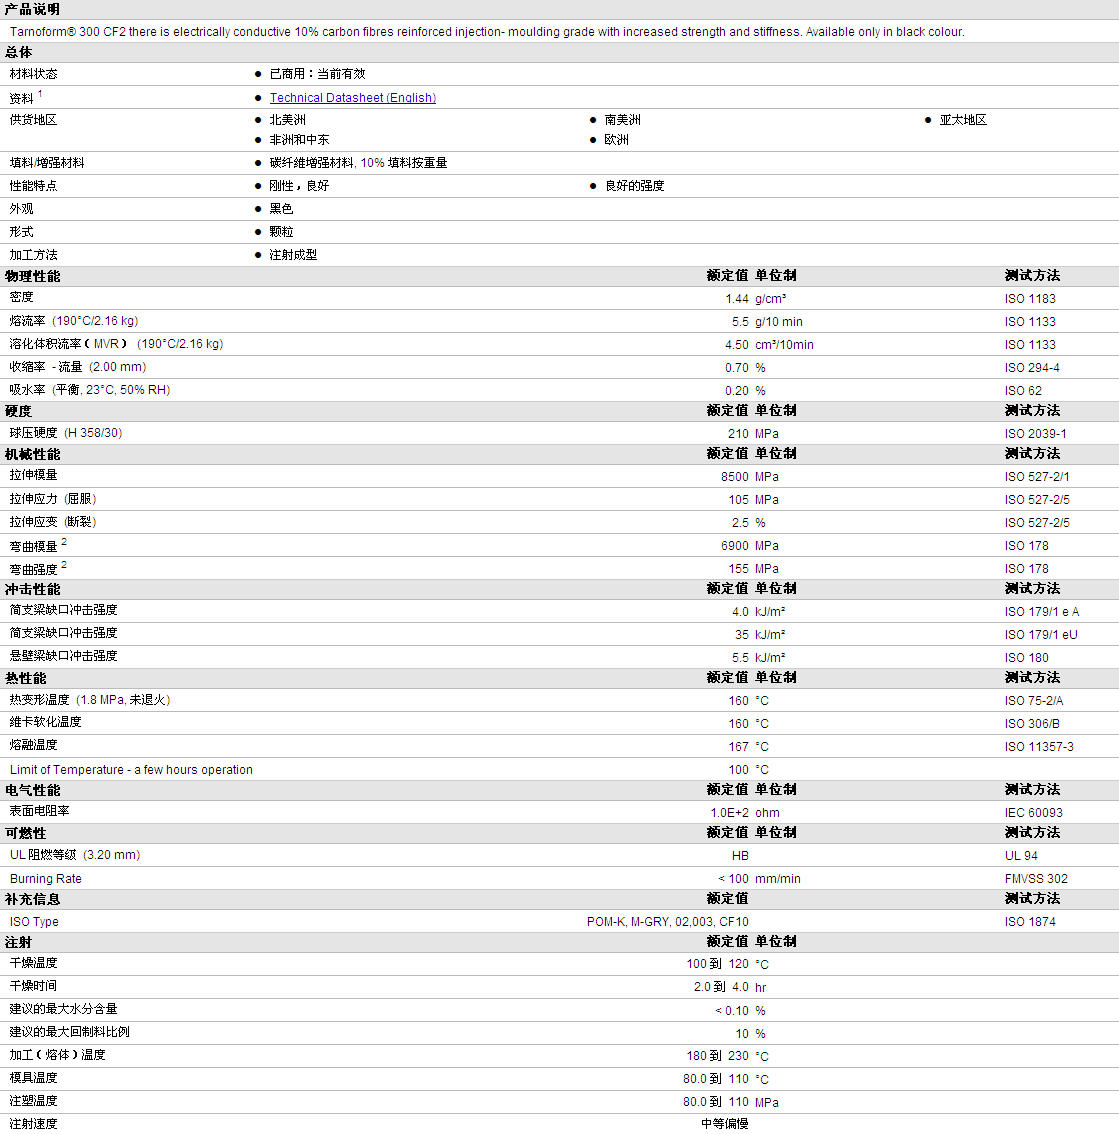
Task: Click the ISO 179/1 e A test method
Action: [x=1042, y=612]
